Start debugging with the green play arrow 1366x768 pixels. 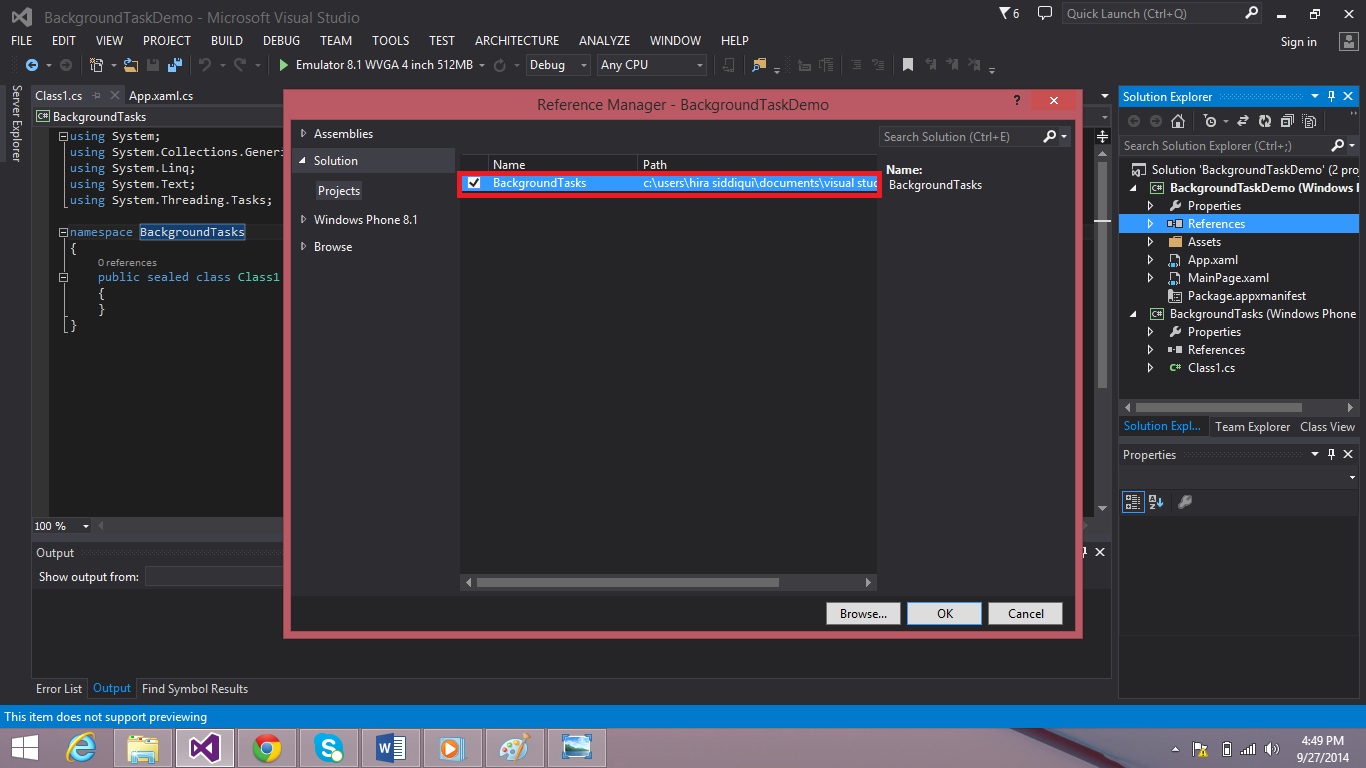point(284,65)
